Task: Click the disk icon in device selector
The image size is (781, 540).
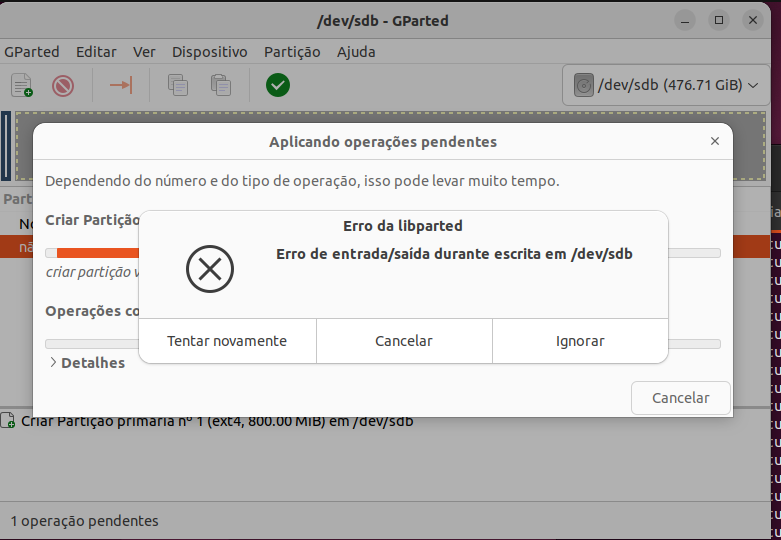Action: (584, 85)
